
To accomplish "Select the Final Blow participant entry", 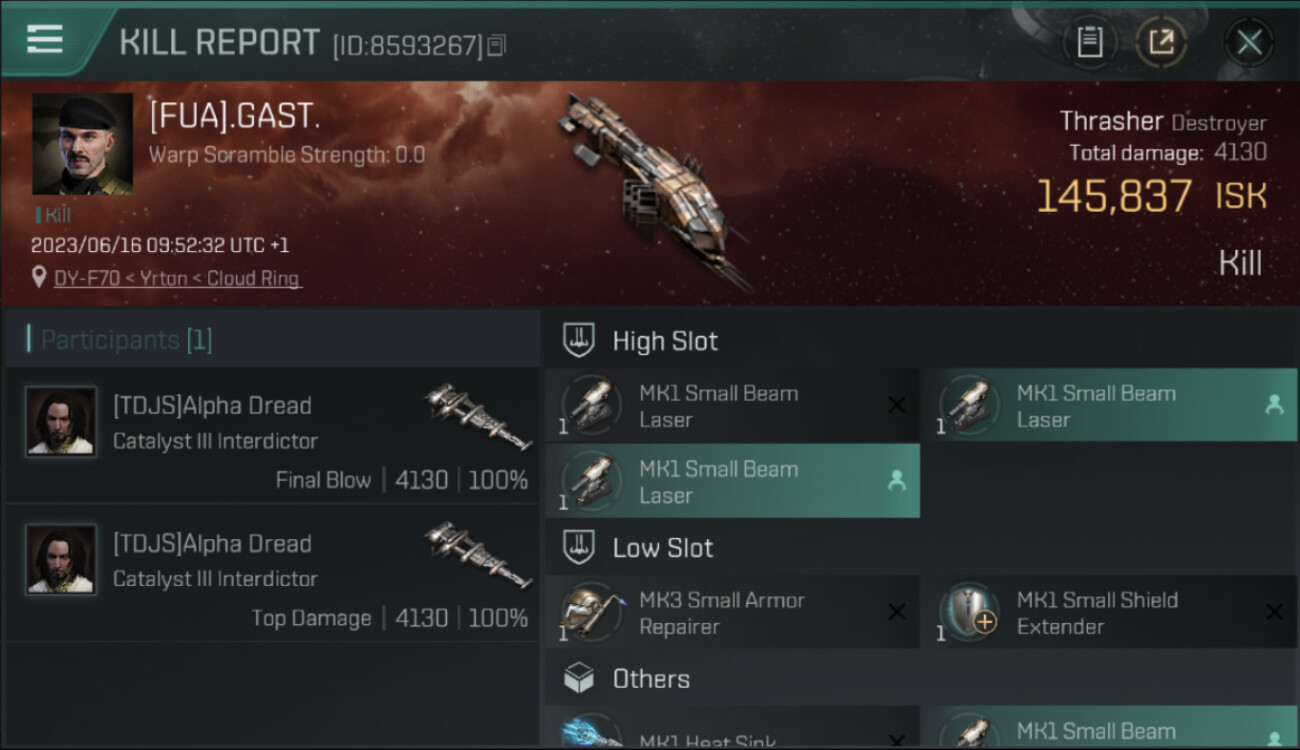I will click(x=272, y=435).
